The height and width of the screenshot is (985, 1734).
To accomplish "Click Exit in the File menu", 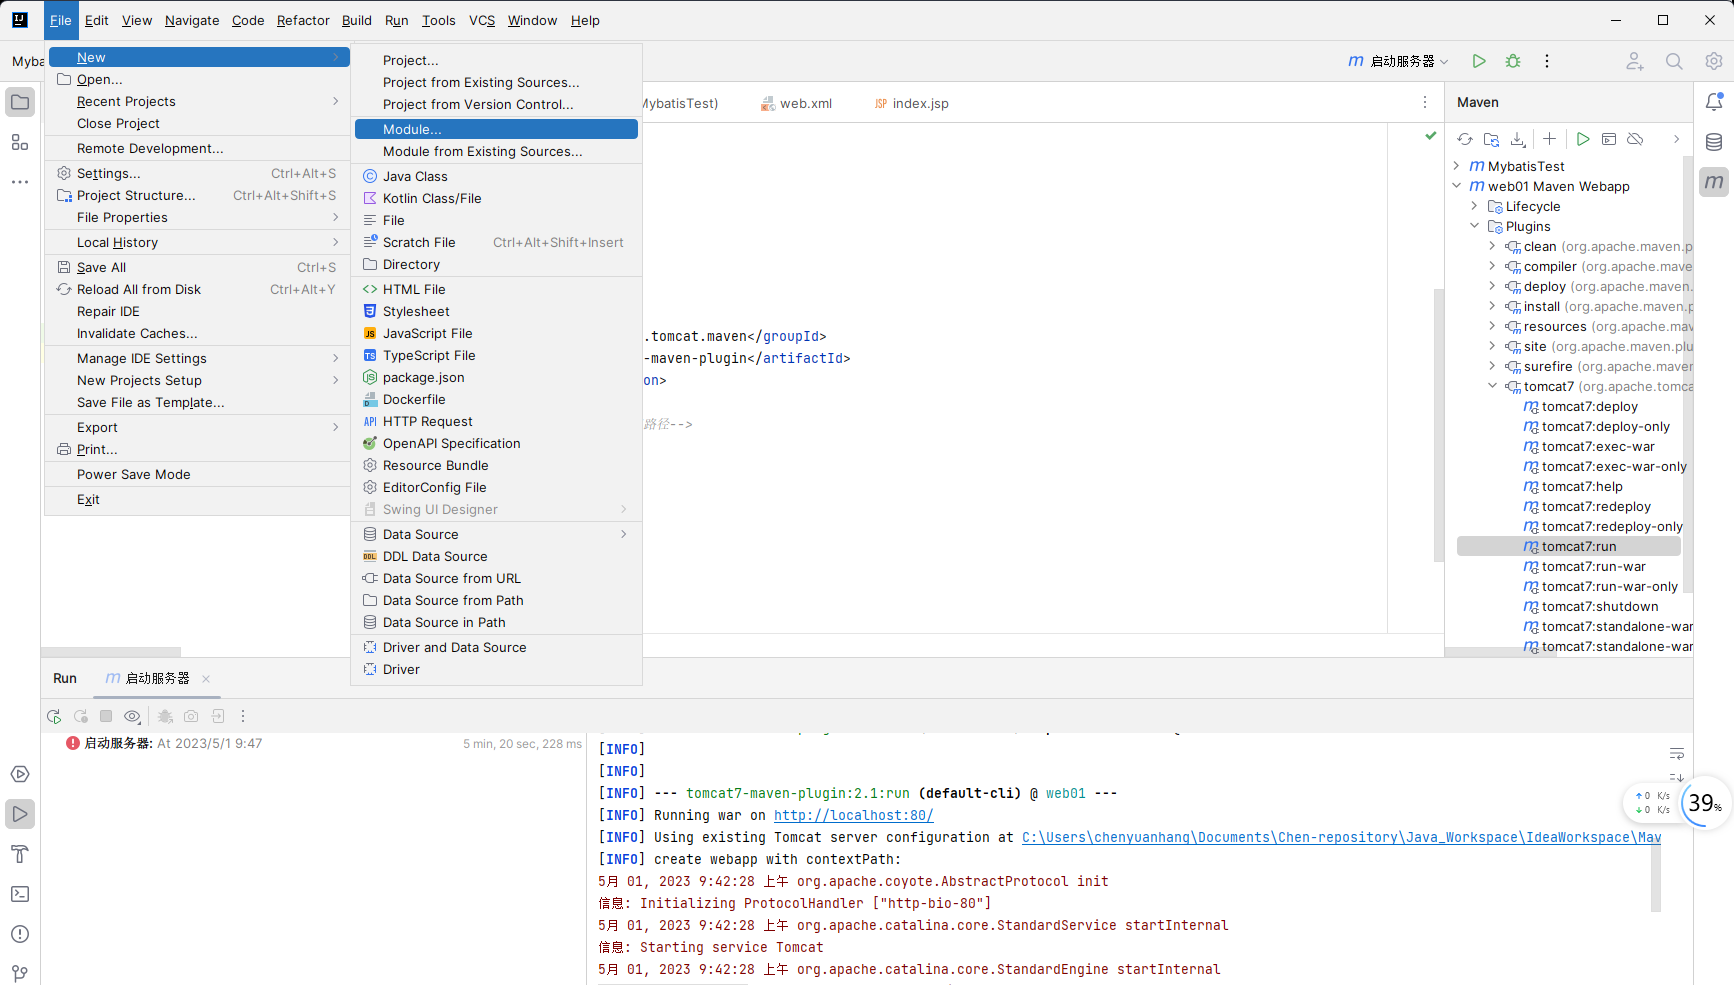I will point(197,499).
